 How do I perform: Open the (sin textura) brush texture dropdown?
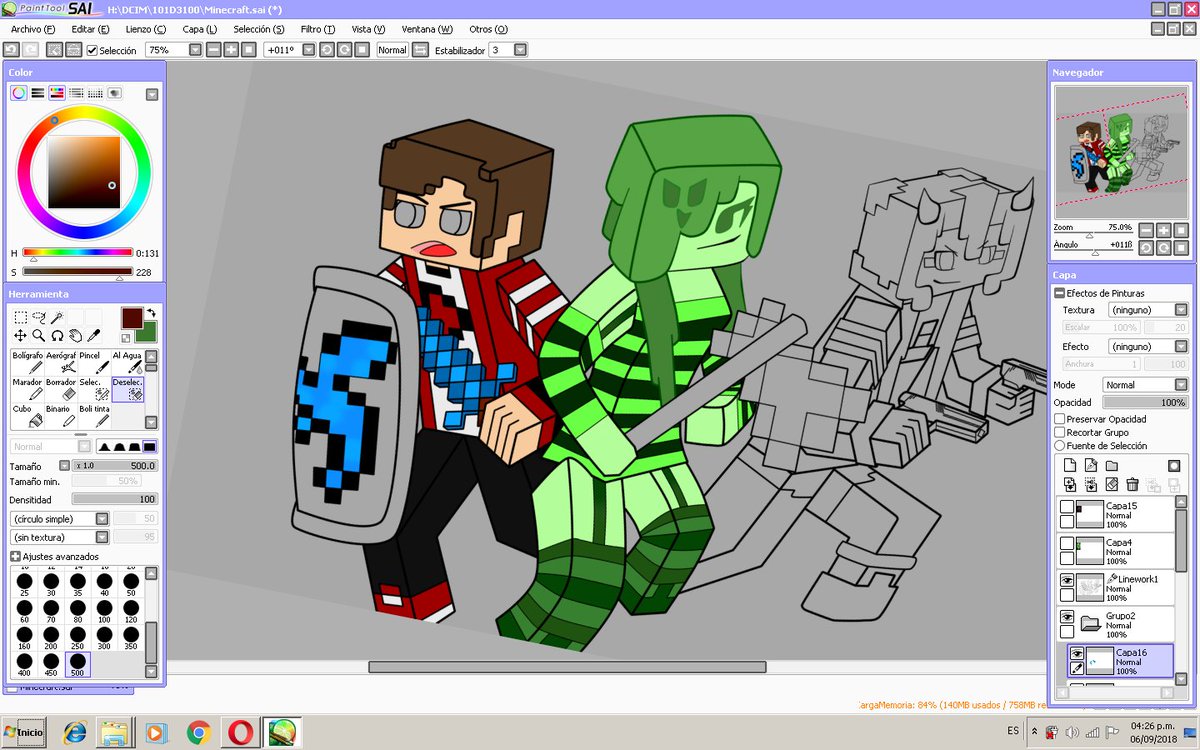point(102,537)
